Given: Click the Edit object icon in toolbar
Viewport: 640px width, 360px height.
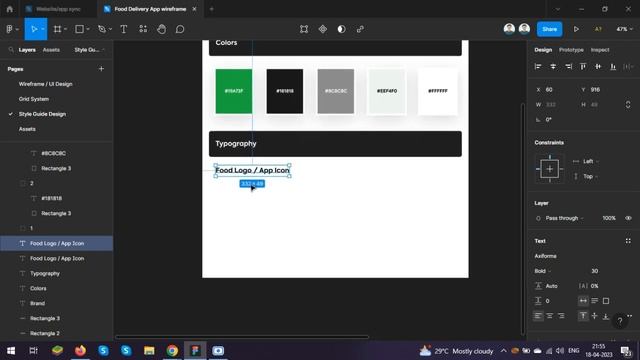Looking at the screenshot, I should click(x=304, y=29).
